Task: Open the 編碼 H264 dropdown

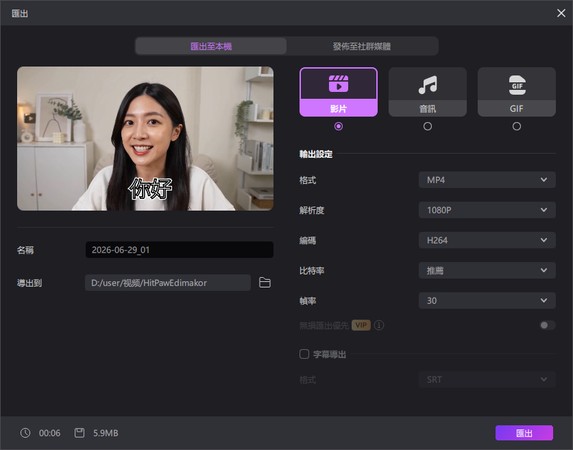Action: pos(487,240)
